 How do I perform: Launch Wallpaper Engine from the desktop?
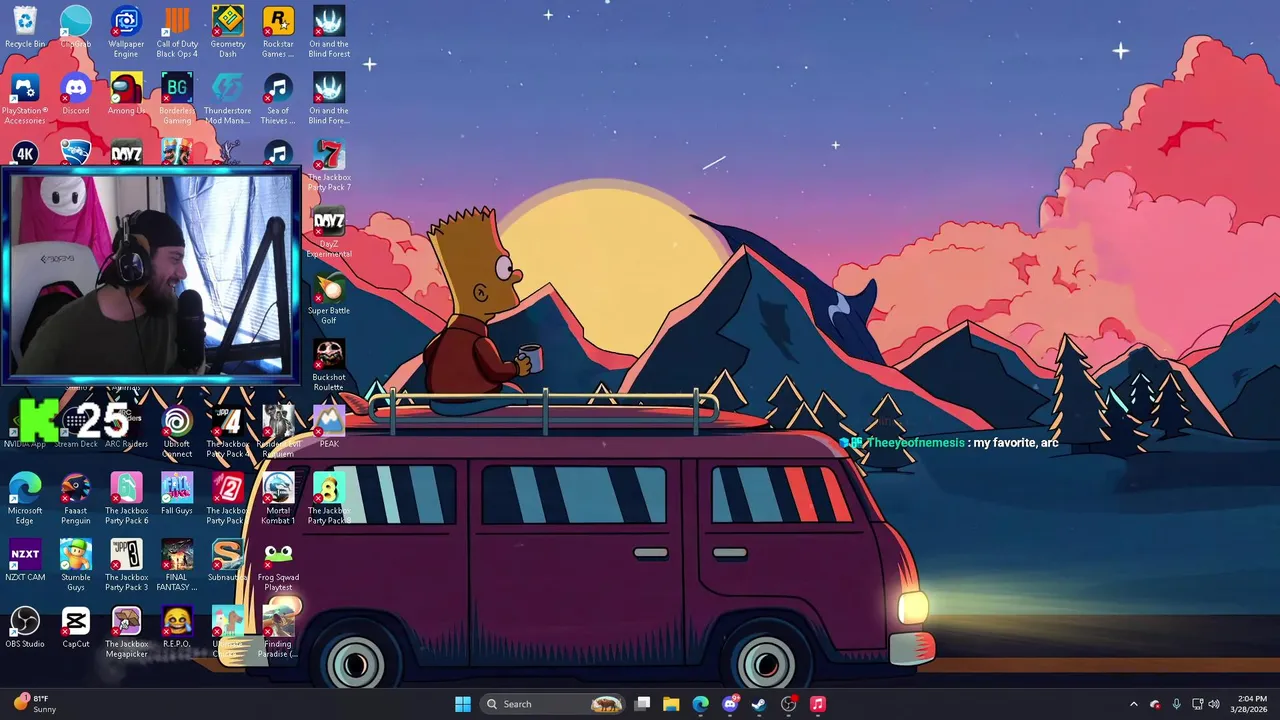pyautogui.click(x=126, y=32)
